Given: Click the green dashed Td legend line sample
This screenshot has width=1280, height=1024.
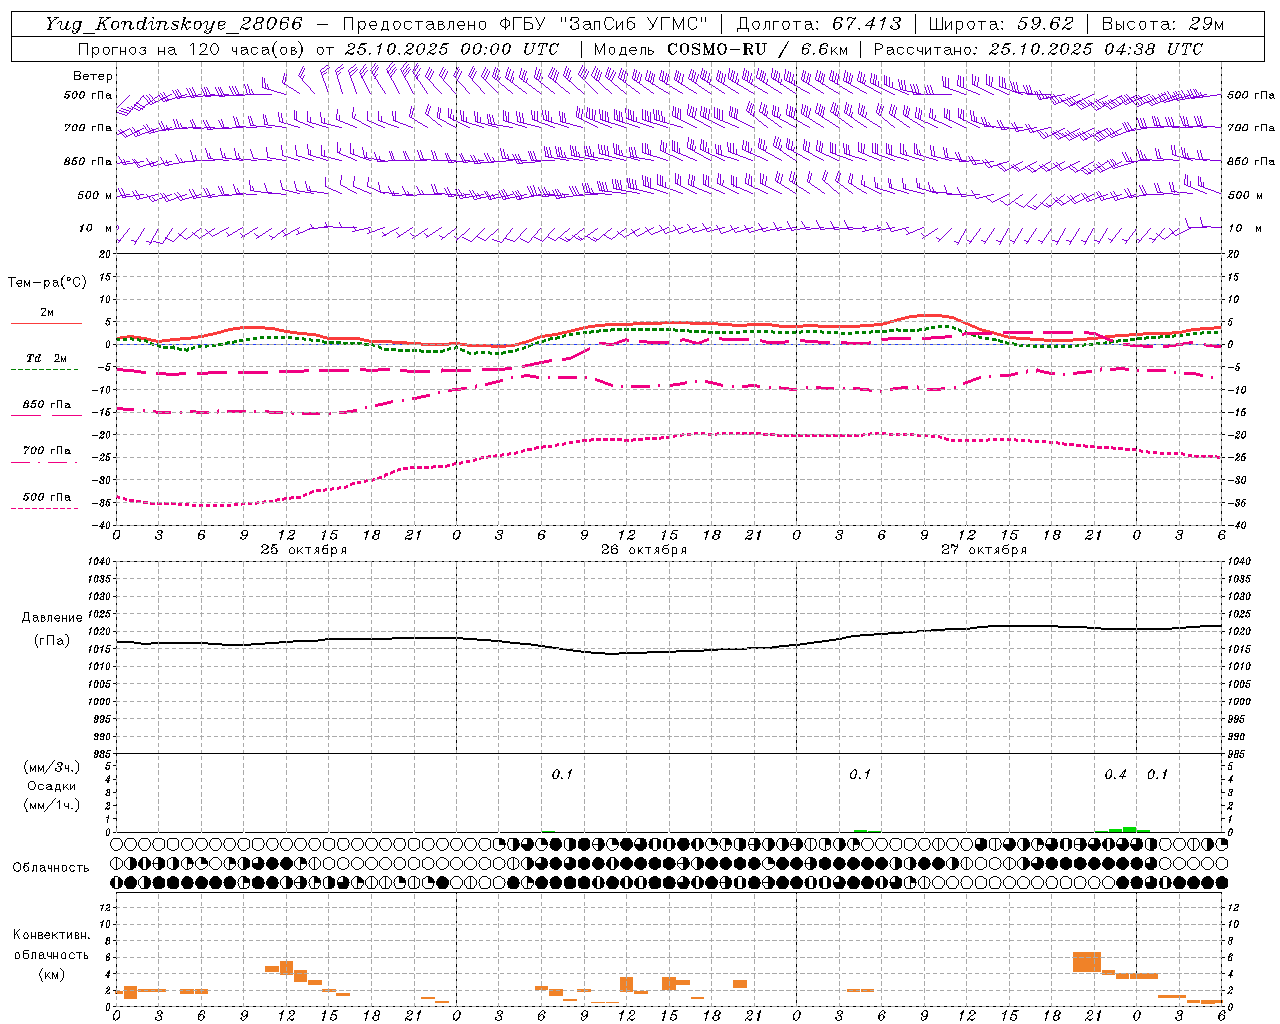Looking at the screenshot, I should point(44,370).
